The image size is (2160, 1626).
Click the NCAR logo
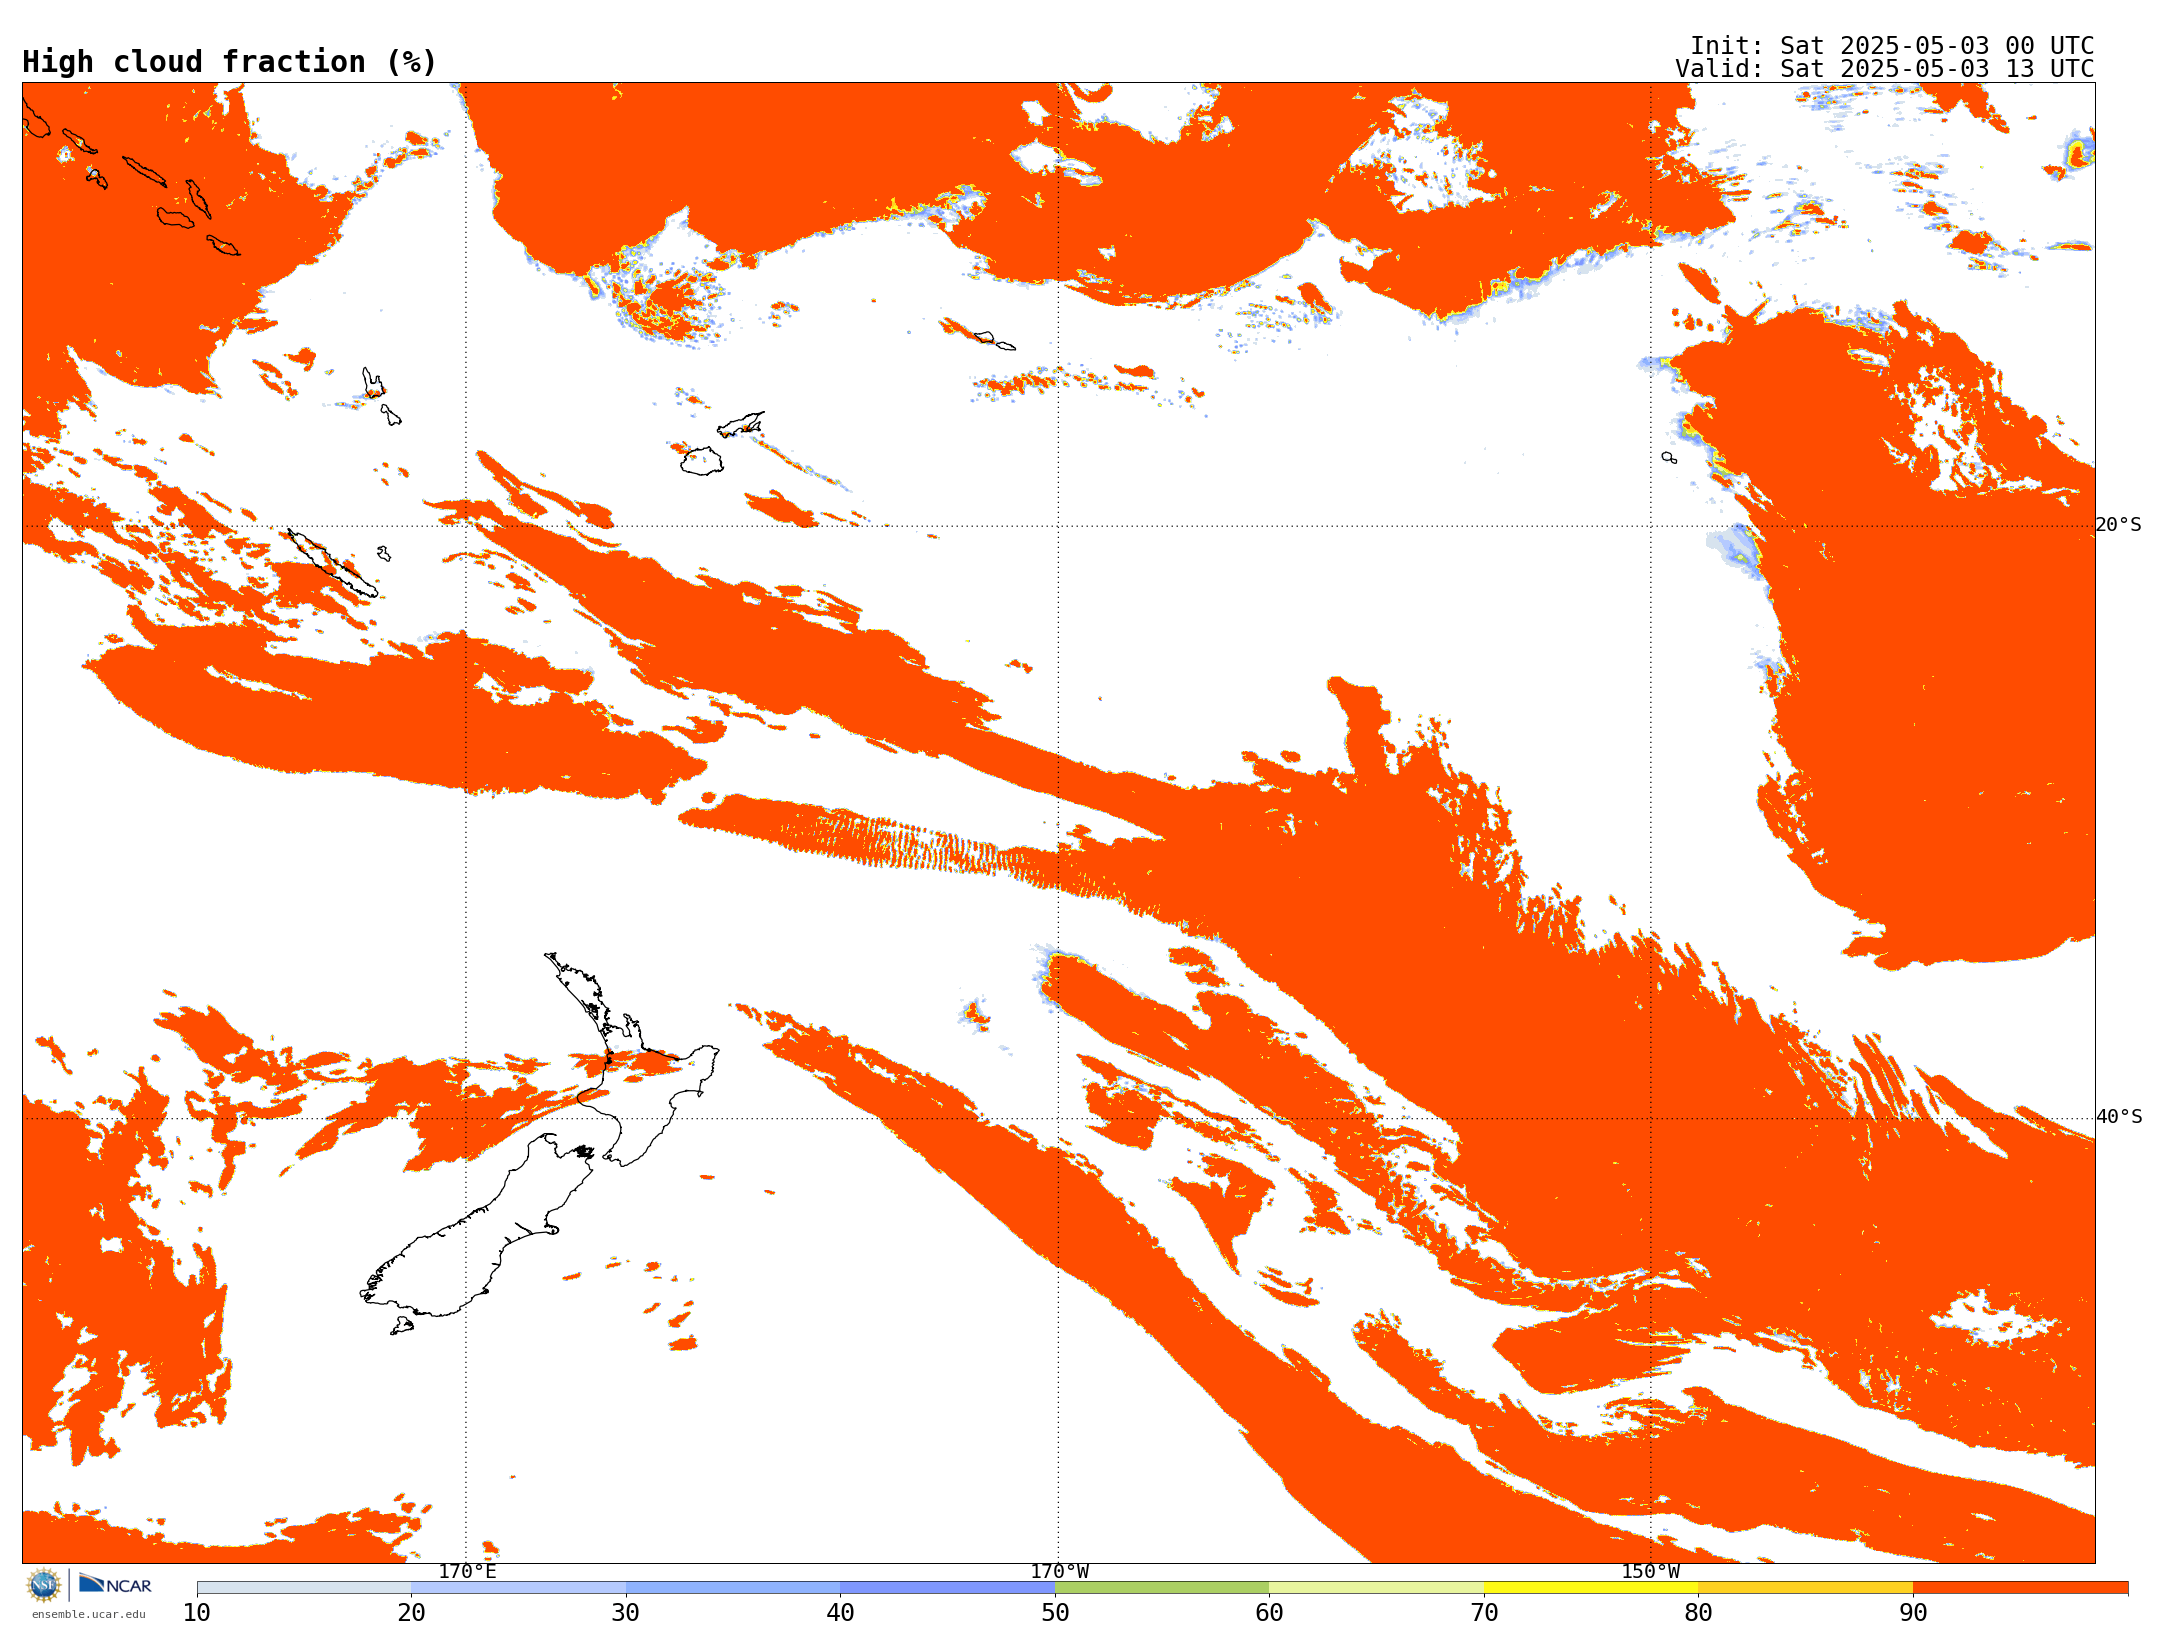(x=115, y=1584)
